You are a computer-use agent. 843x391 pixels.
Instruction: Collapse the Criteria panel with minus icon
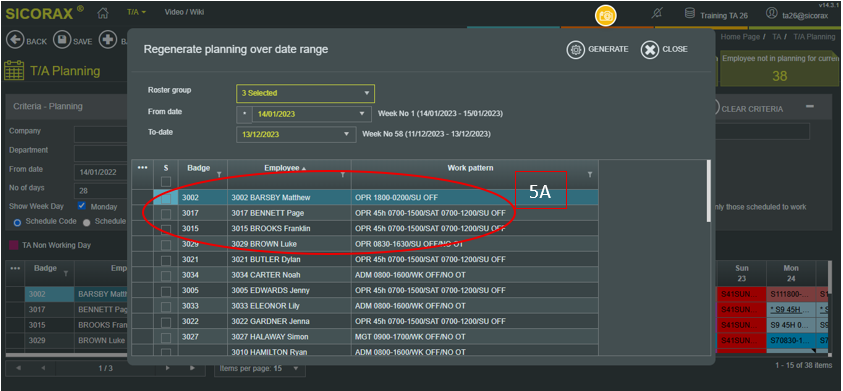pos(810,106)
